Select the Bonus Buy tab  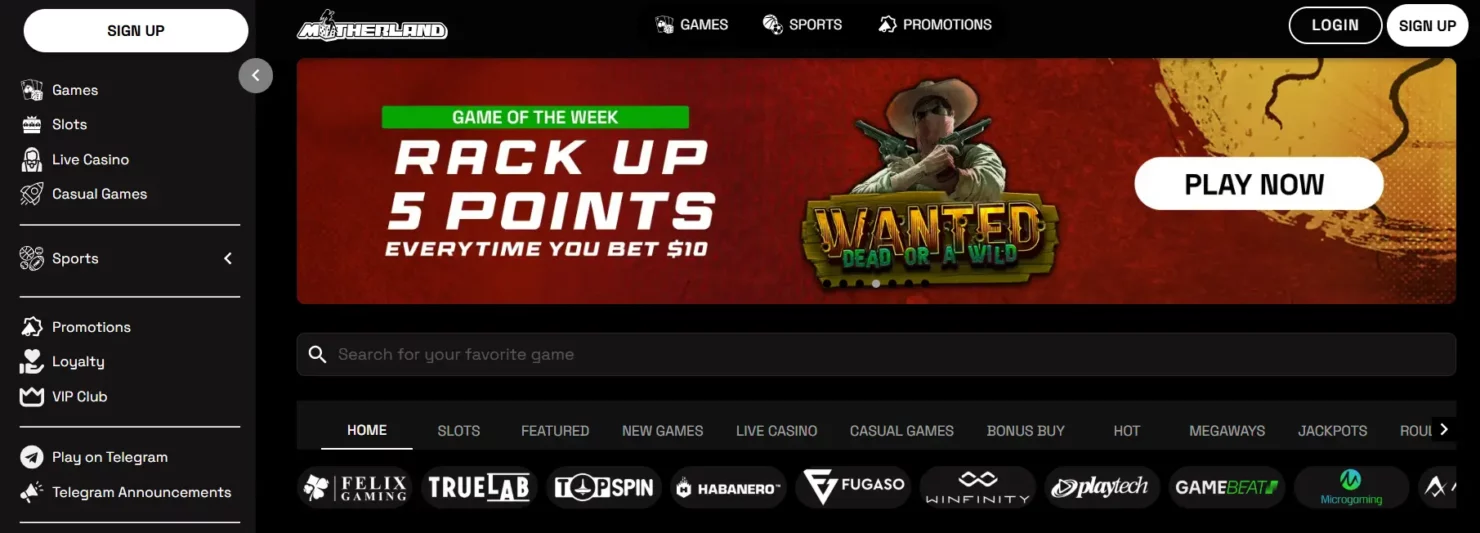point(1025,431)
